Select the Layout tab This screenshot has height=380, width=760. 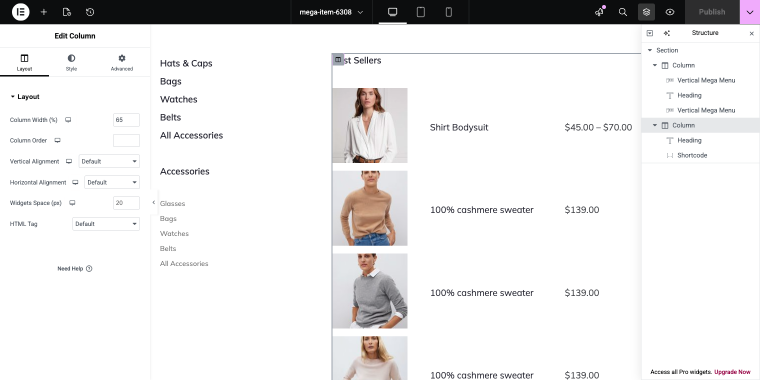(x=24, y=63)
